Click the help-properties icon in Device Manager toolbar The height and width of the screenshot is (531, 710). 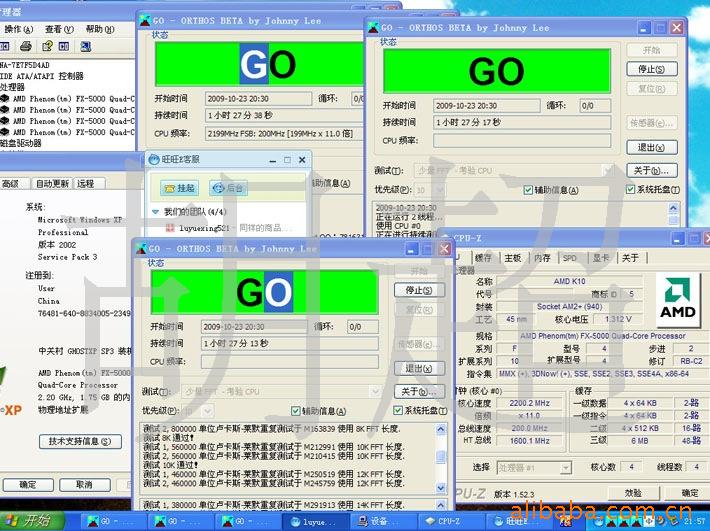[x=48, y=46]
